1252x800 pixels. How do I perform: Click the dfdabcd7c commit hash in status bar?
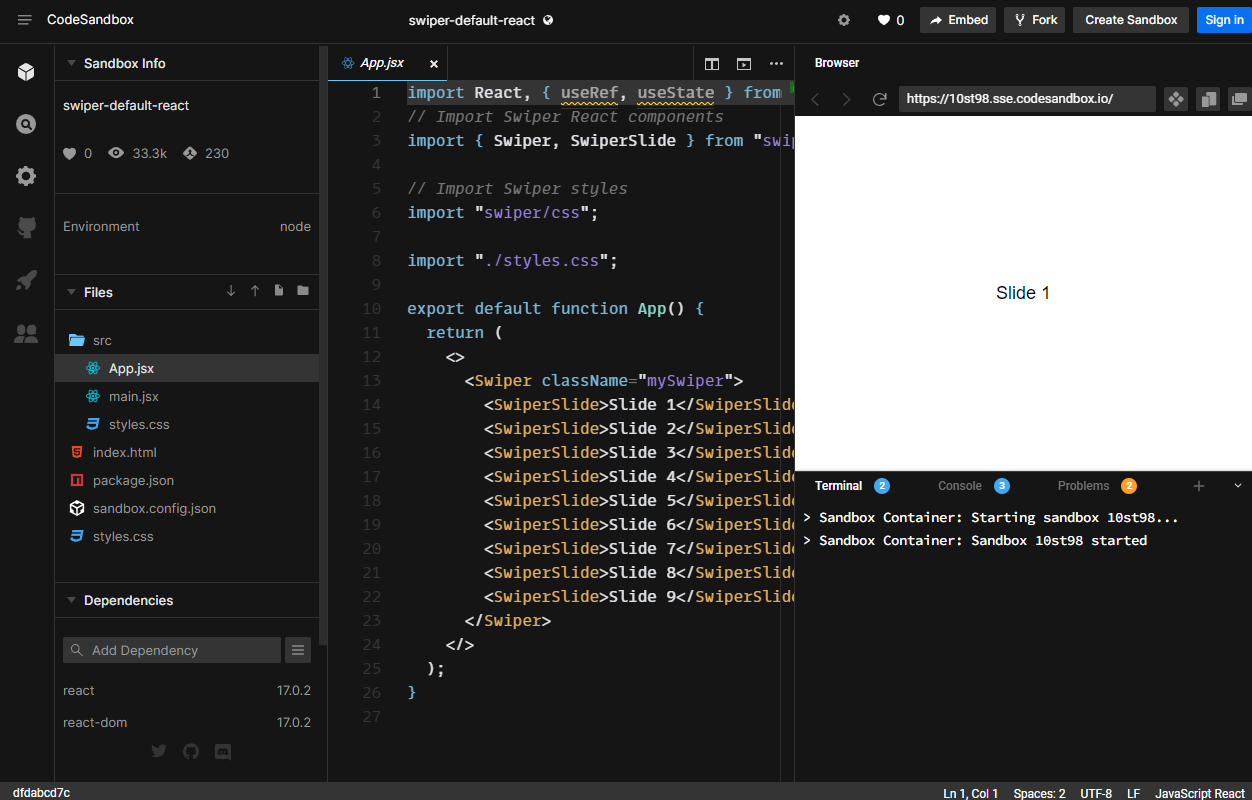coord(41,793)
